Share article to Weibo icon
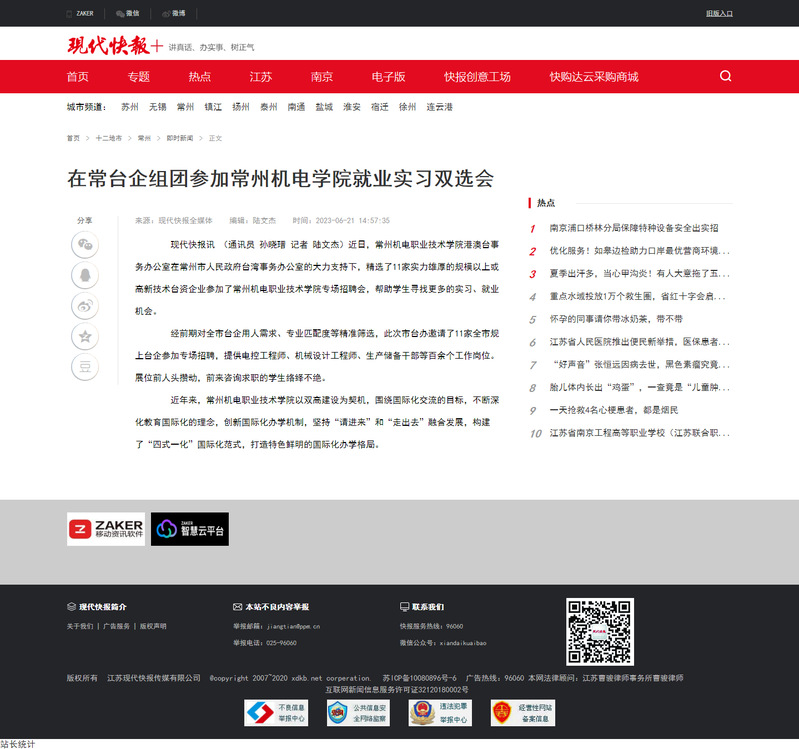799x749 pixels. coord(86,306)
